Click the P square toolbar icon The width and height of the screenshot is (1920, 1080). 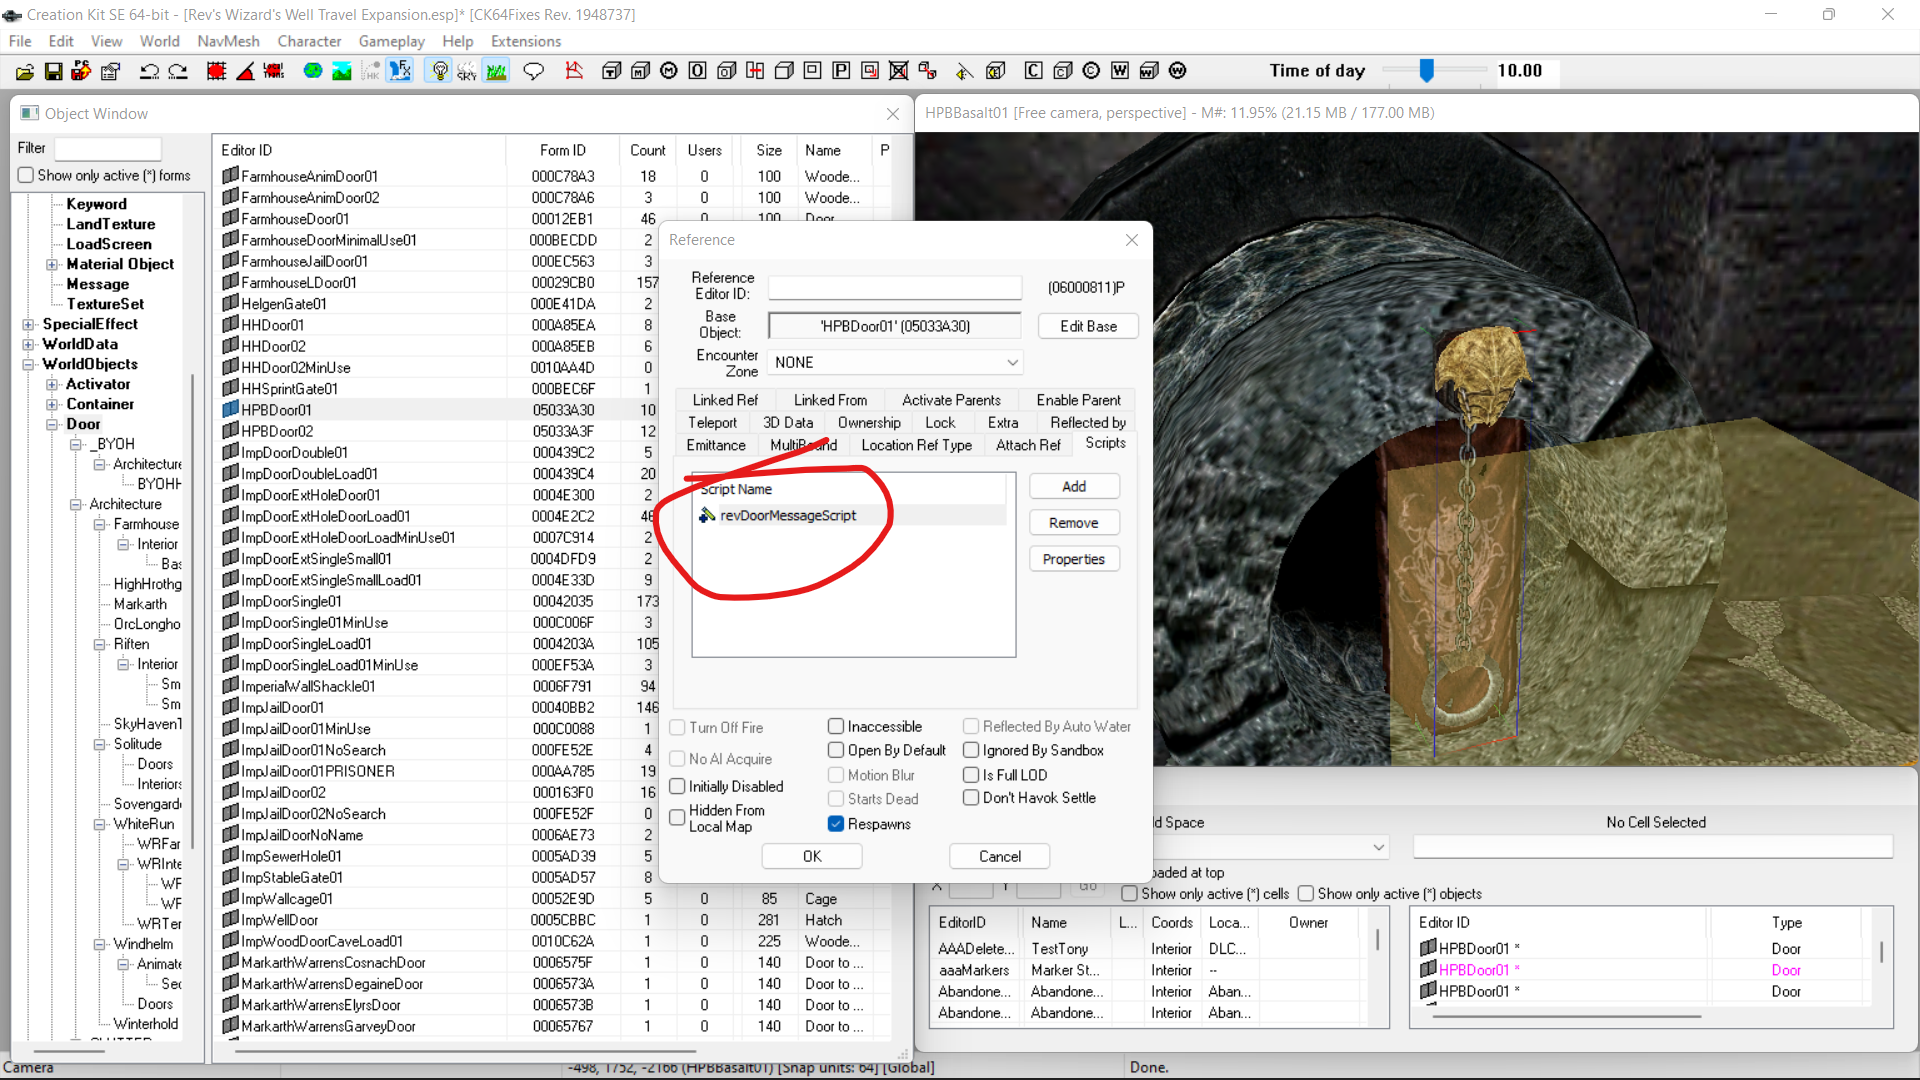pos(841,71)
